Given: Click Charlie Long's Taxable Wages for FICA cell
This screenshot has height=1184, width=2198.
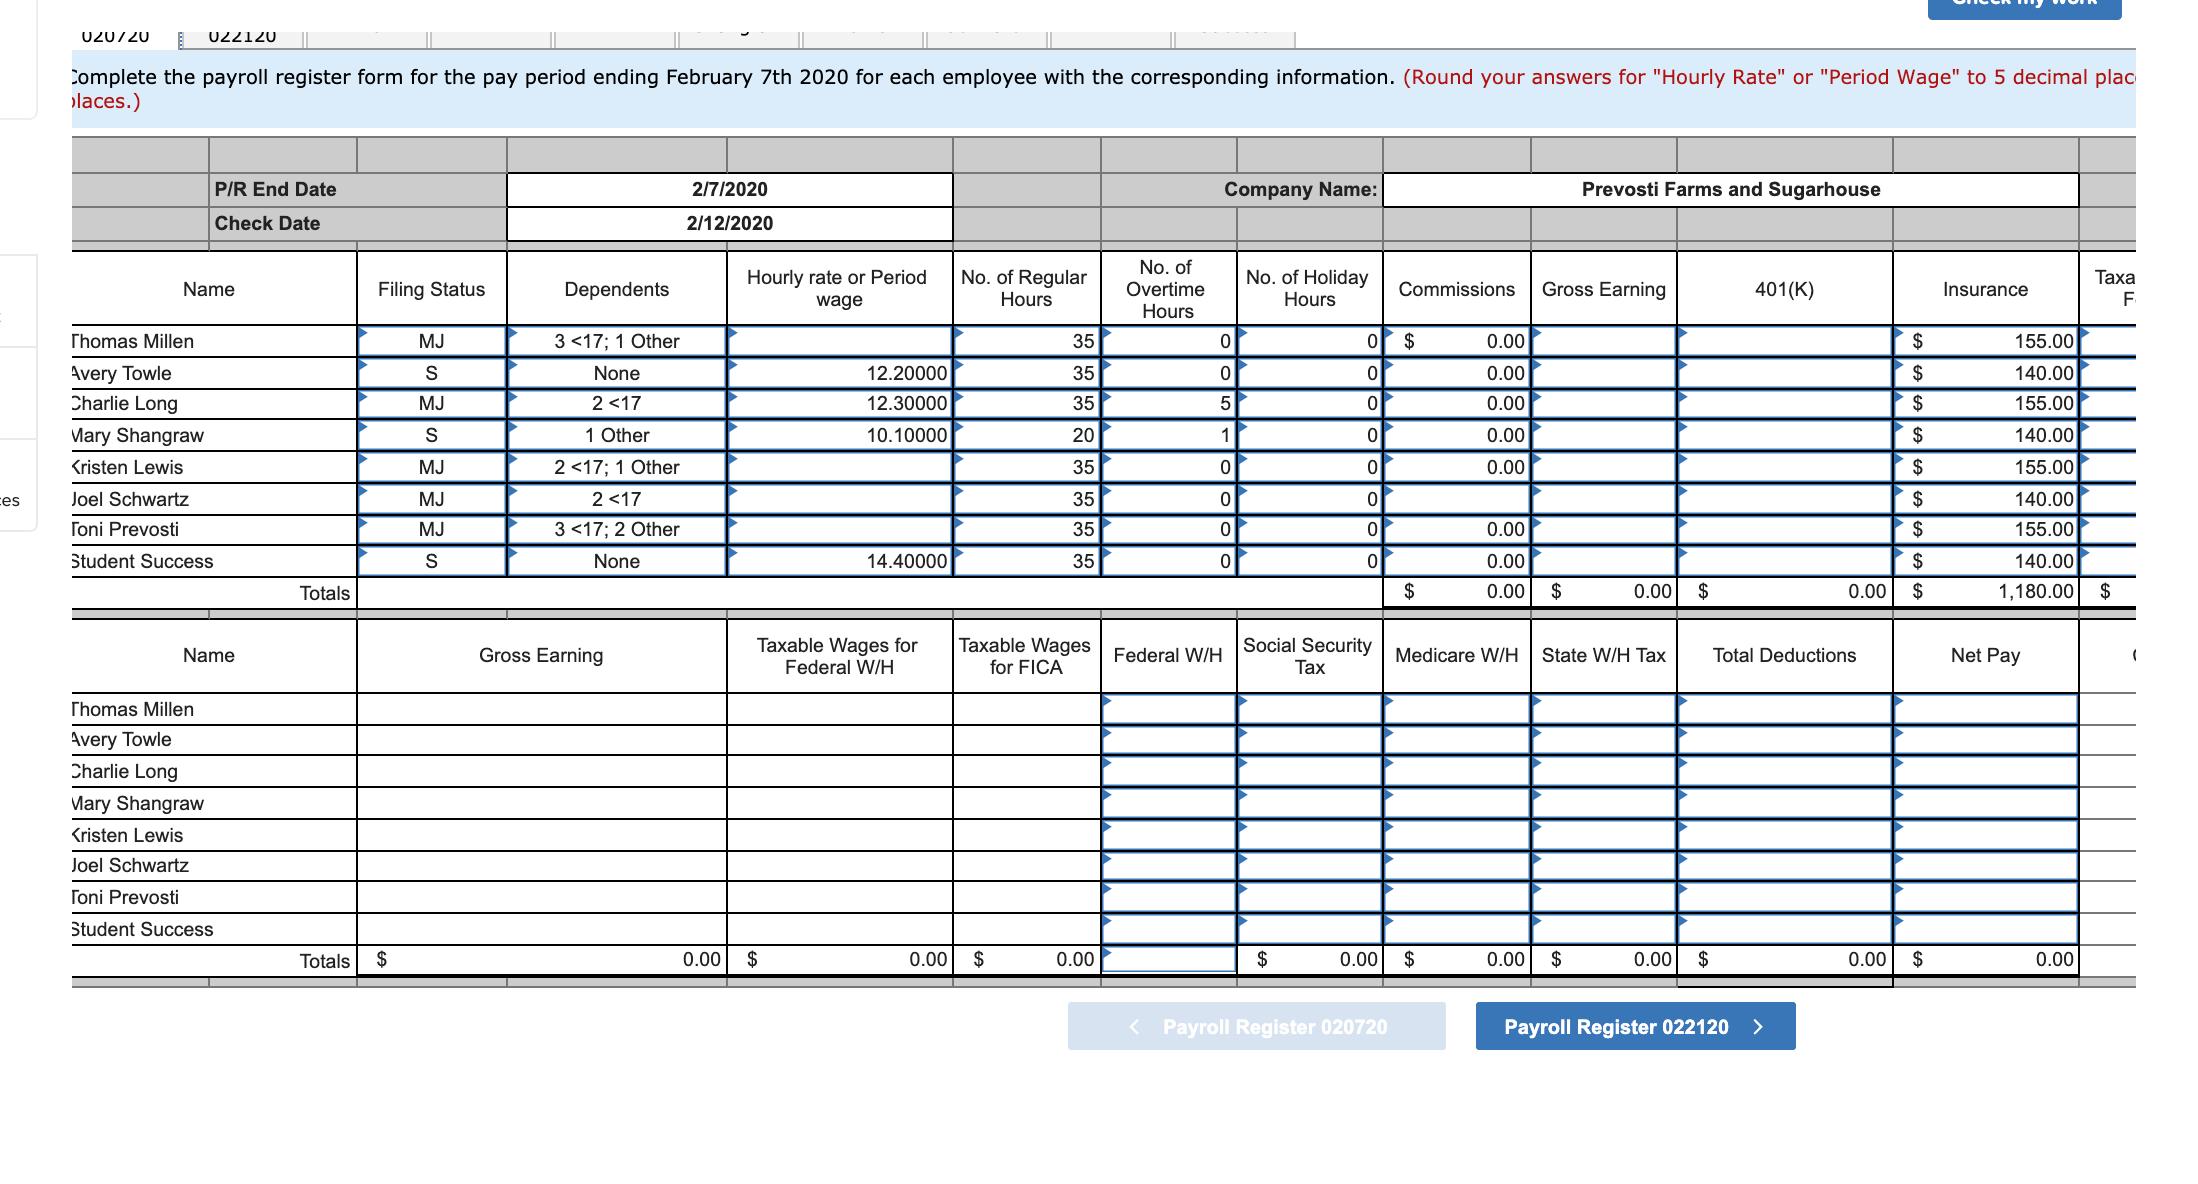Looking at the screenshot, I should coord(1023,771).
